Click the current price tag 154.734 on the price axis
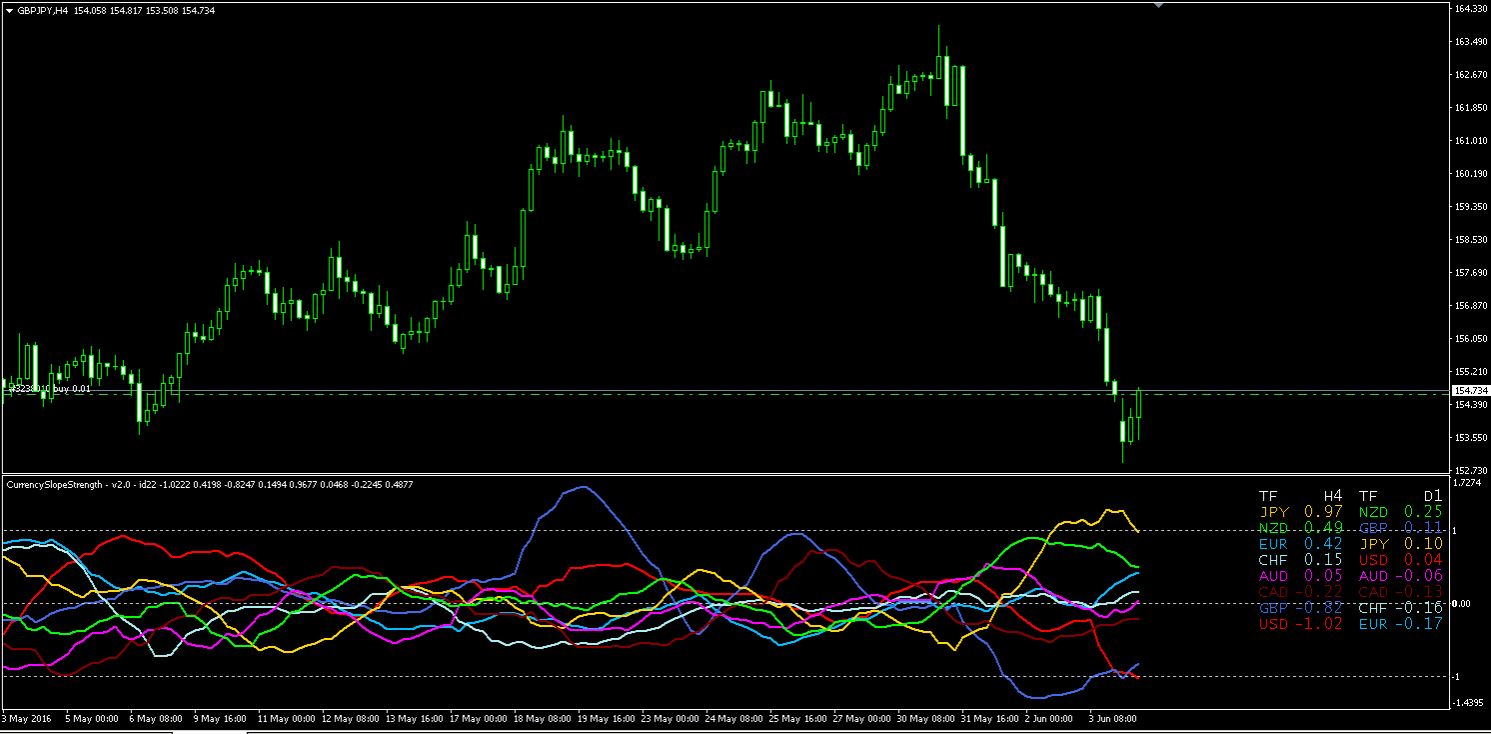 [1469, 391]
